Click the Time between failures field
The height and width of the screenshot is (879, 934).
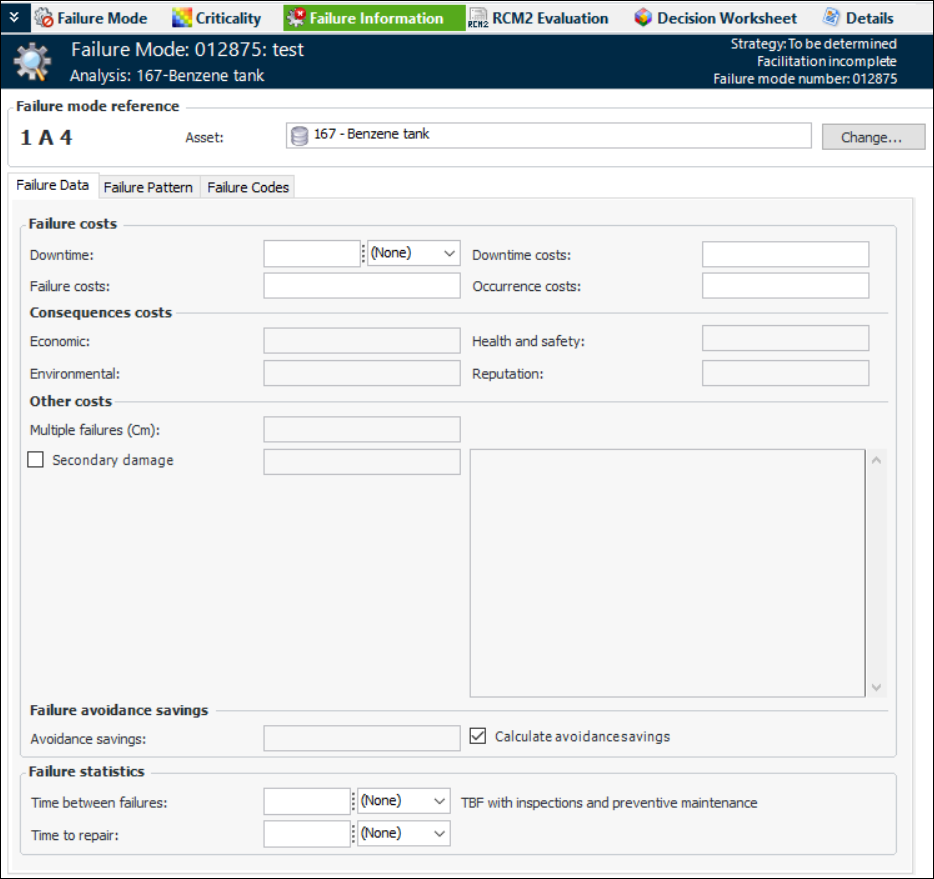(x=307, y=802)
